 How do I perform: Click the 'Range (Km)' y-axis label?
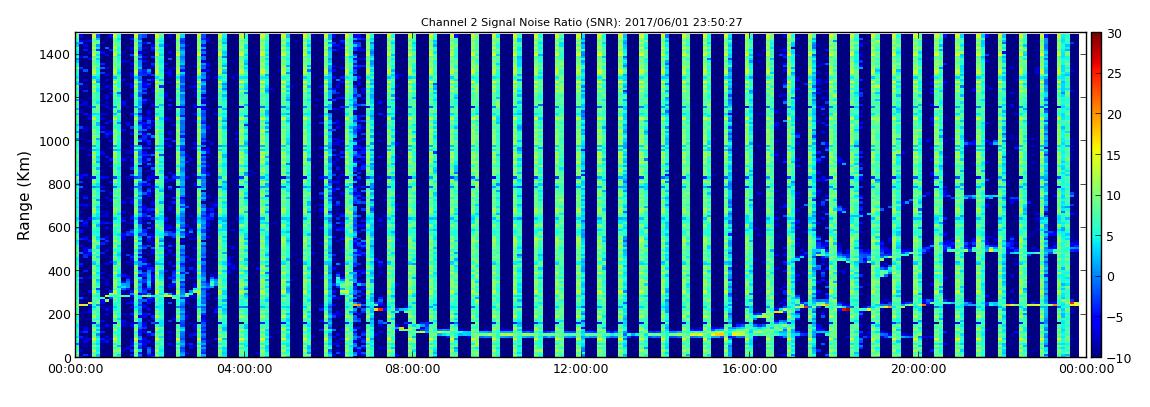point(24,196)
